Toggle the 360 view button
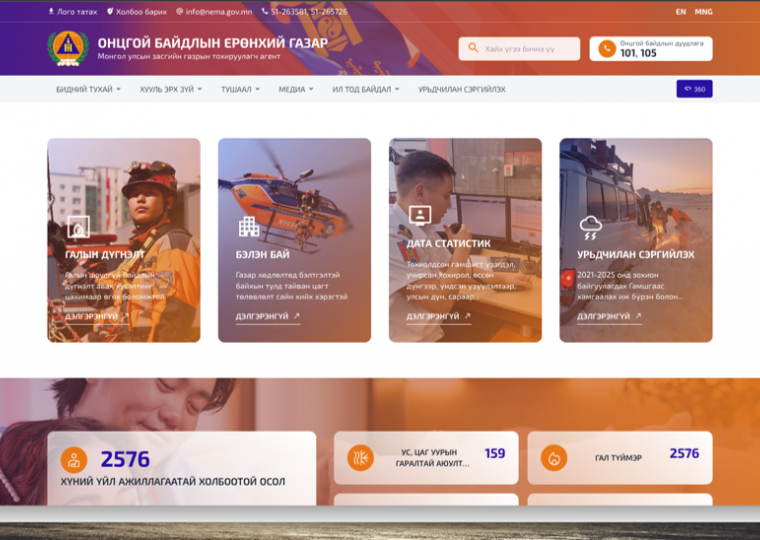760x540 pixels. pos(694,89)
